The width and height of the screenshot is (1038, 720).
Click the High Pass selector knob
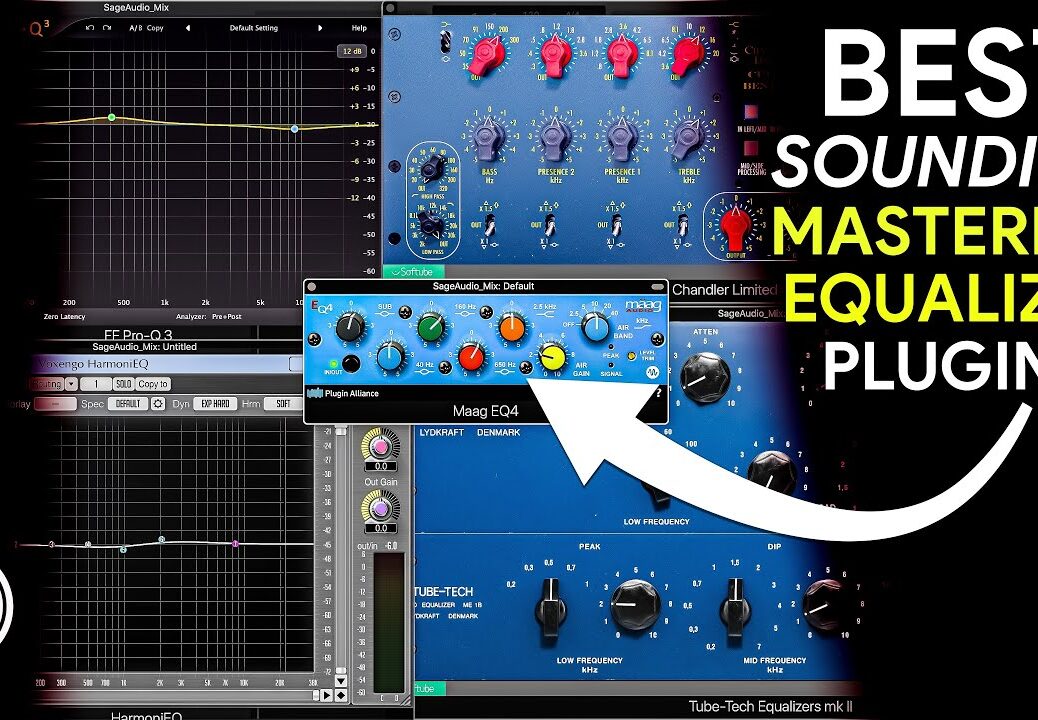[432, 169]
